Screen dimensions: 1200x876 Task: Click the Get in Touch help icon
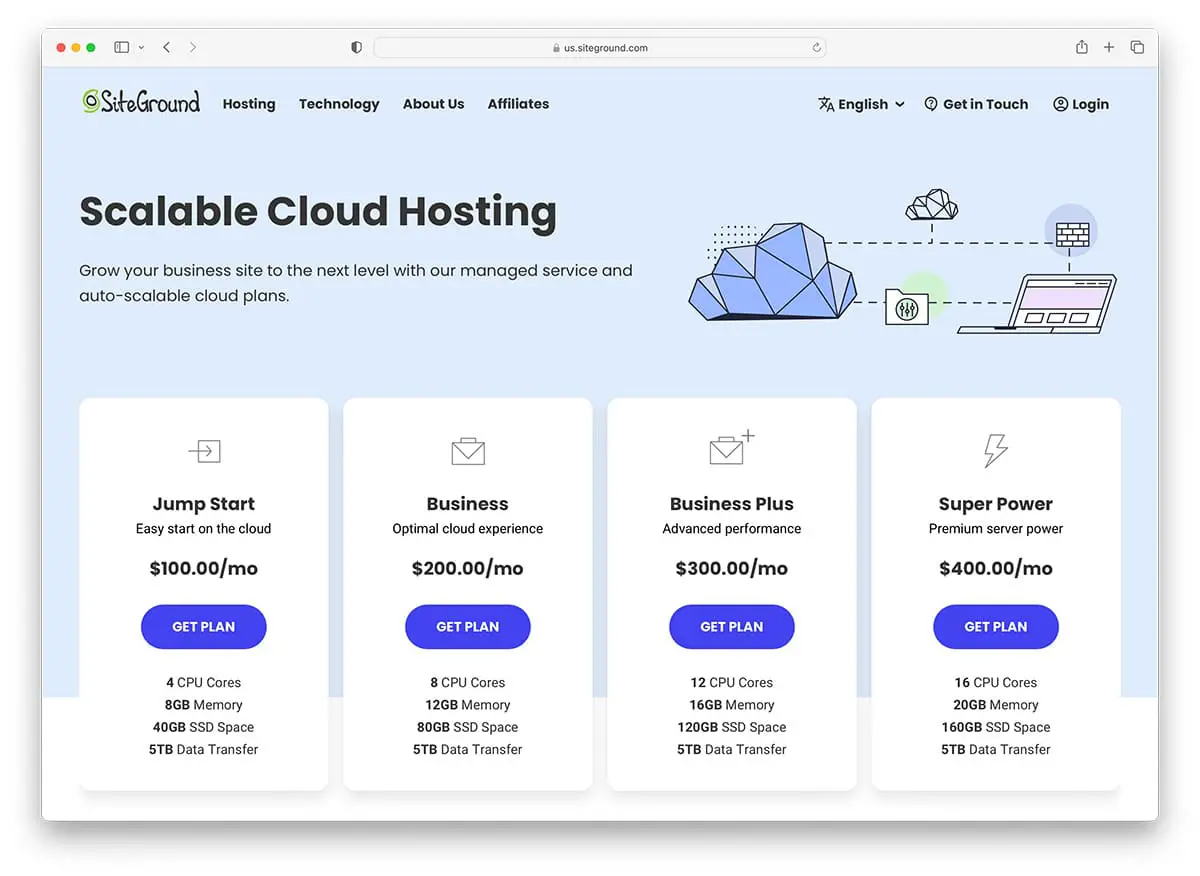click(x=931, y=104)
